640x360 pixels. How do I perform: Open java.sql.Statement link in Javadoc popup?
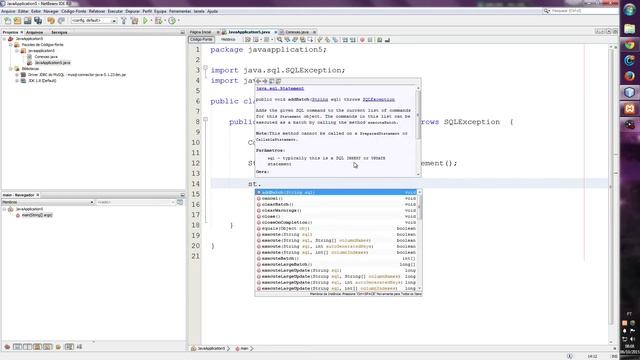(x=280, y=89)
